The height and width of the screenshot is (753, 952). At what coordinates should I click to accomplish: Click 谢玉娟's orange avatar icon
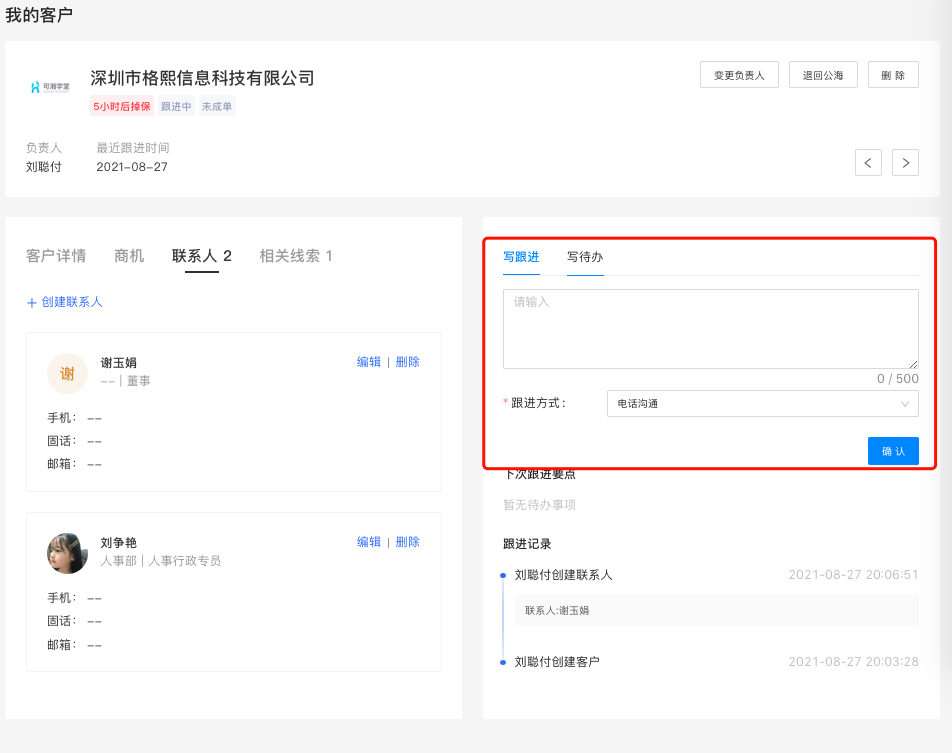coord(67,374)
